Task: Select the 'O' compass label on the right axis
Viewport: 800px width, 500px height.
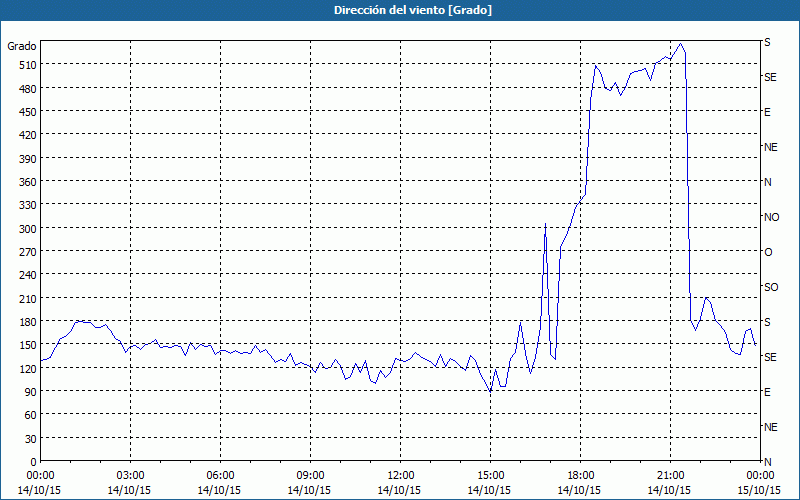Action: [x=768, y=252]
